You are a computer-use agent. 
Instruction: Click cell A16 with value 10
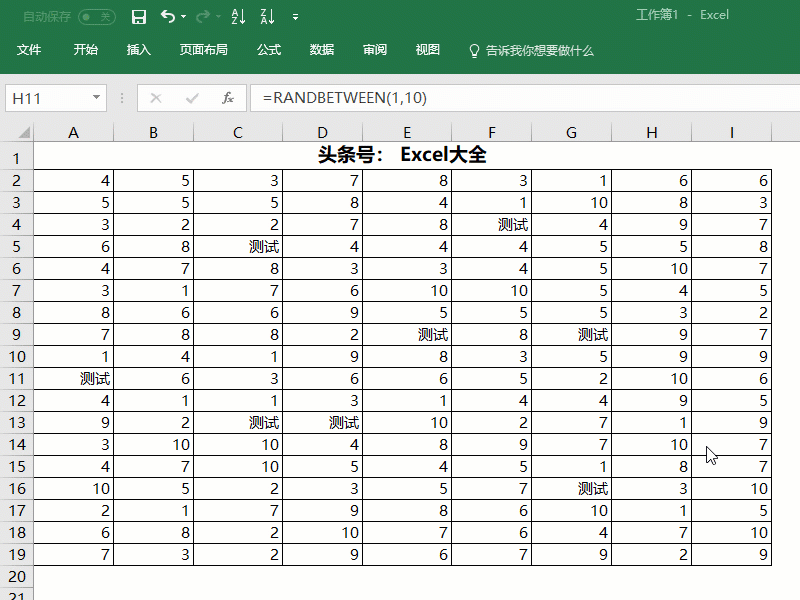(73, 488)
